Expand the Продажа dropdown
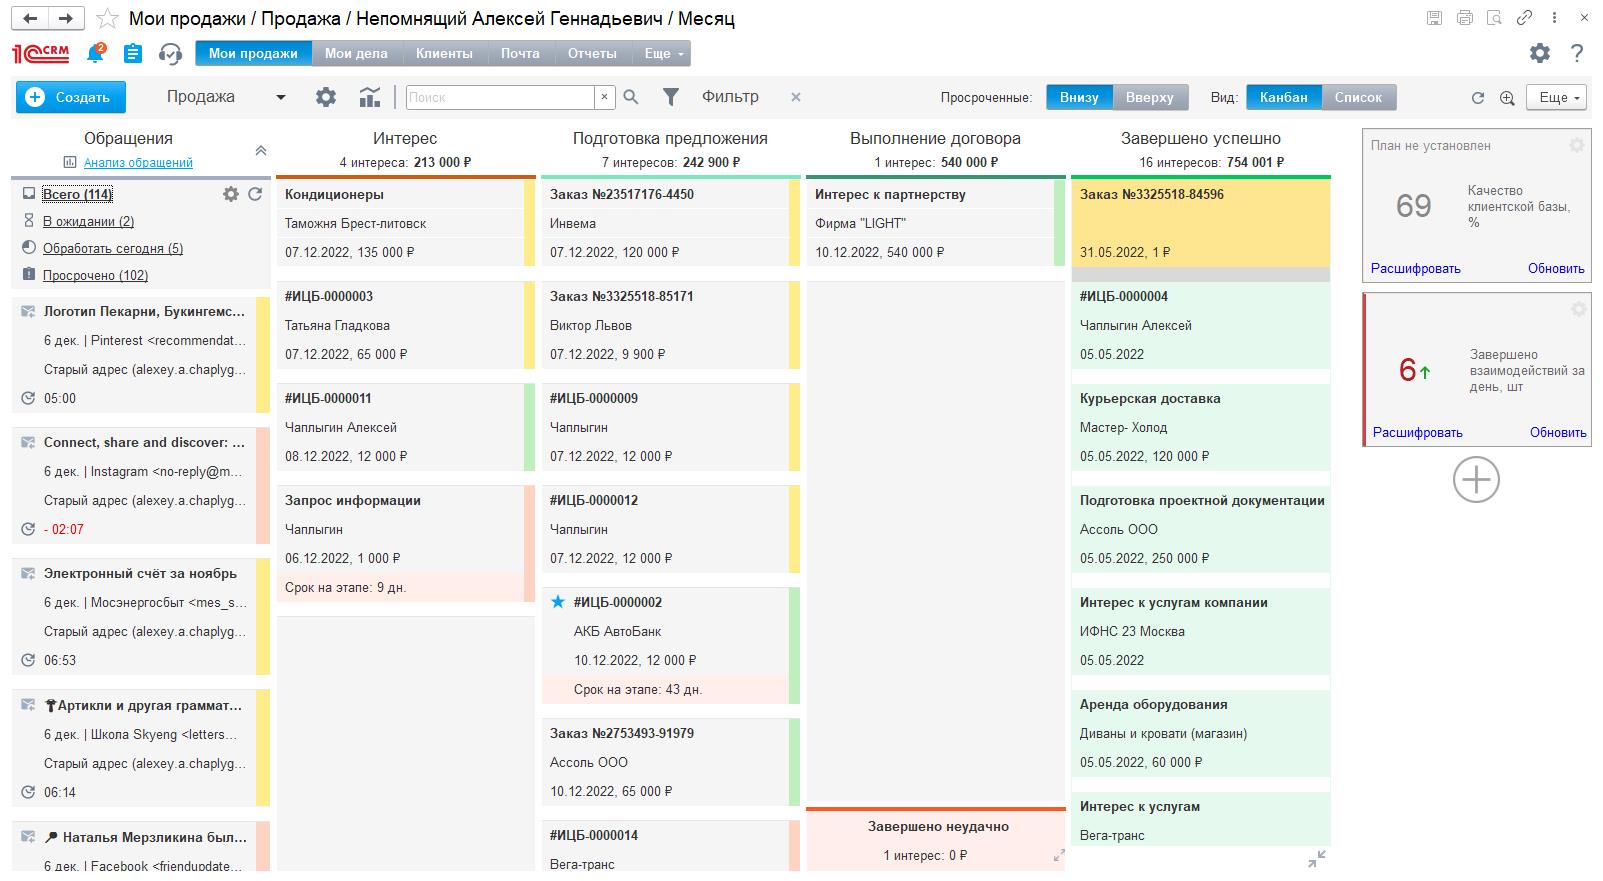This screenshot has height=881, width=1603. point(281,97)
